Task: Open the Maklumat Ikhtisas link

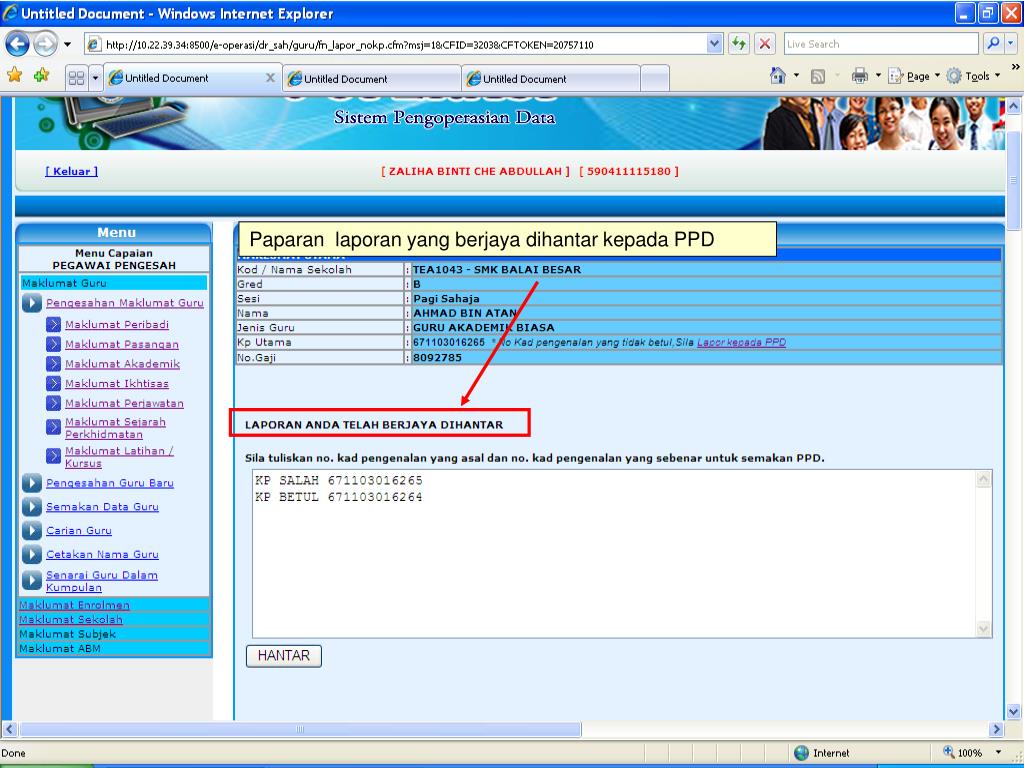Action: pyautogui.click(x=117, y=383)
